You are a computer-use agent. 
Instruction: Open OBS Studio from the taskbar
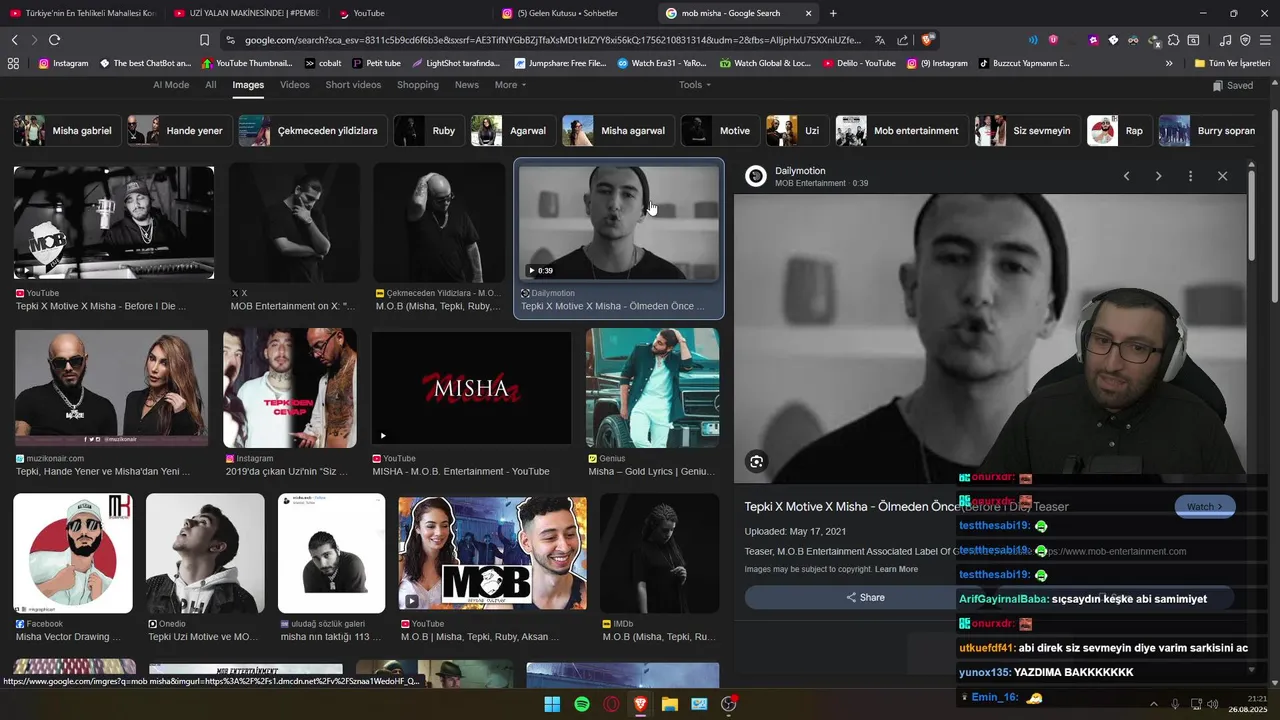[x=728, y=704]
